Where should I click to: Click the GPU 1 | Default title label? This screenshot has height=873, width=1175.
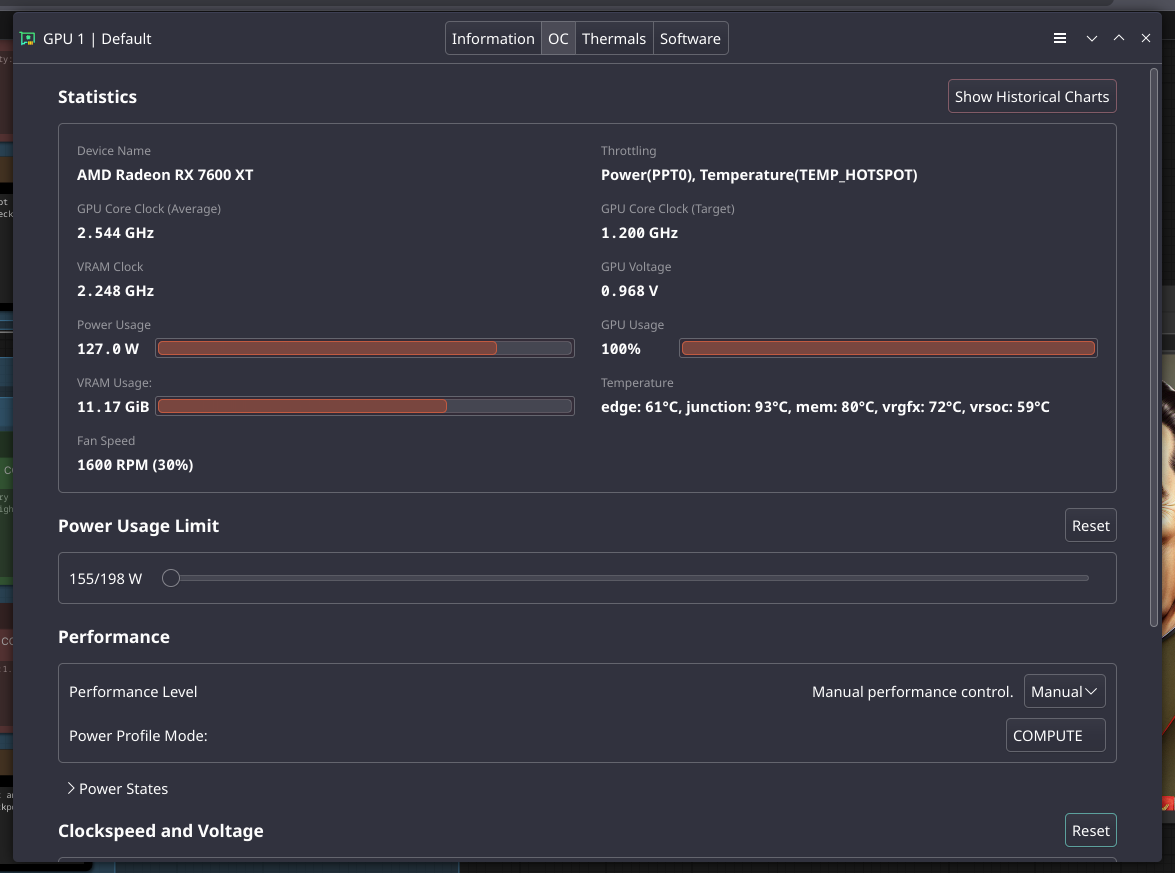[97, 39]
